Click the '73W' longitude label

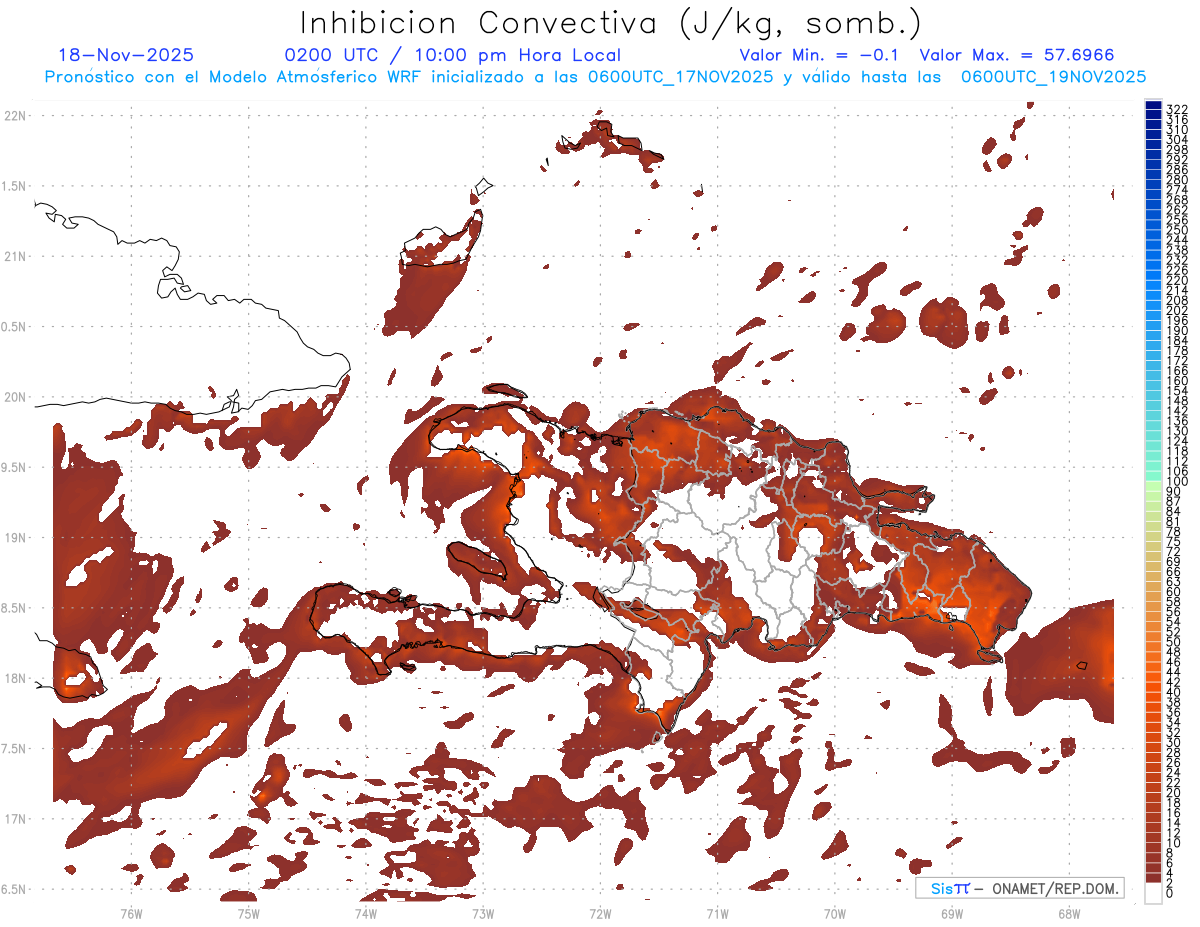pyautogui.click(x=483, y=913)
